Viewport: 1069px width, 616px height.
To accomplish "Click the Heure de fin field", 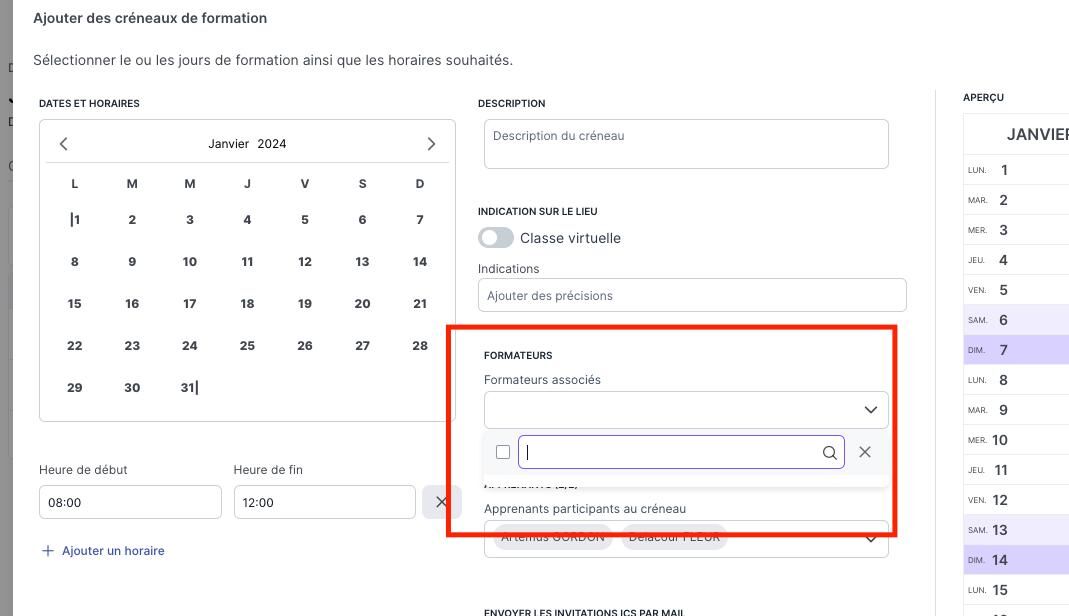I will [324, 502].
